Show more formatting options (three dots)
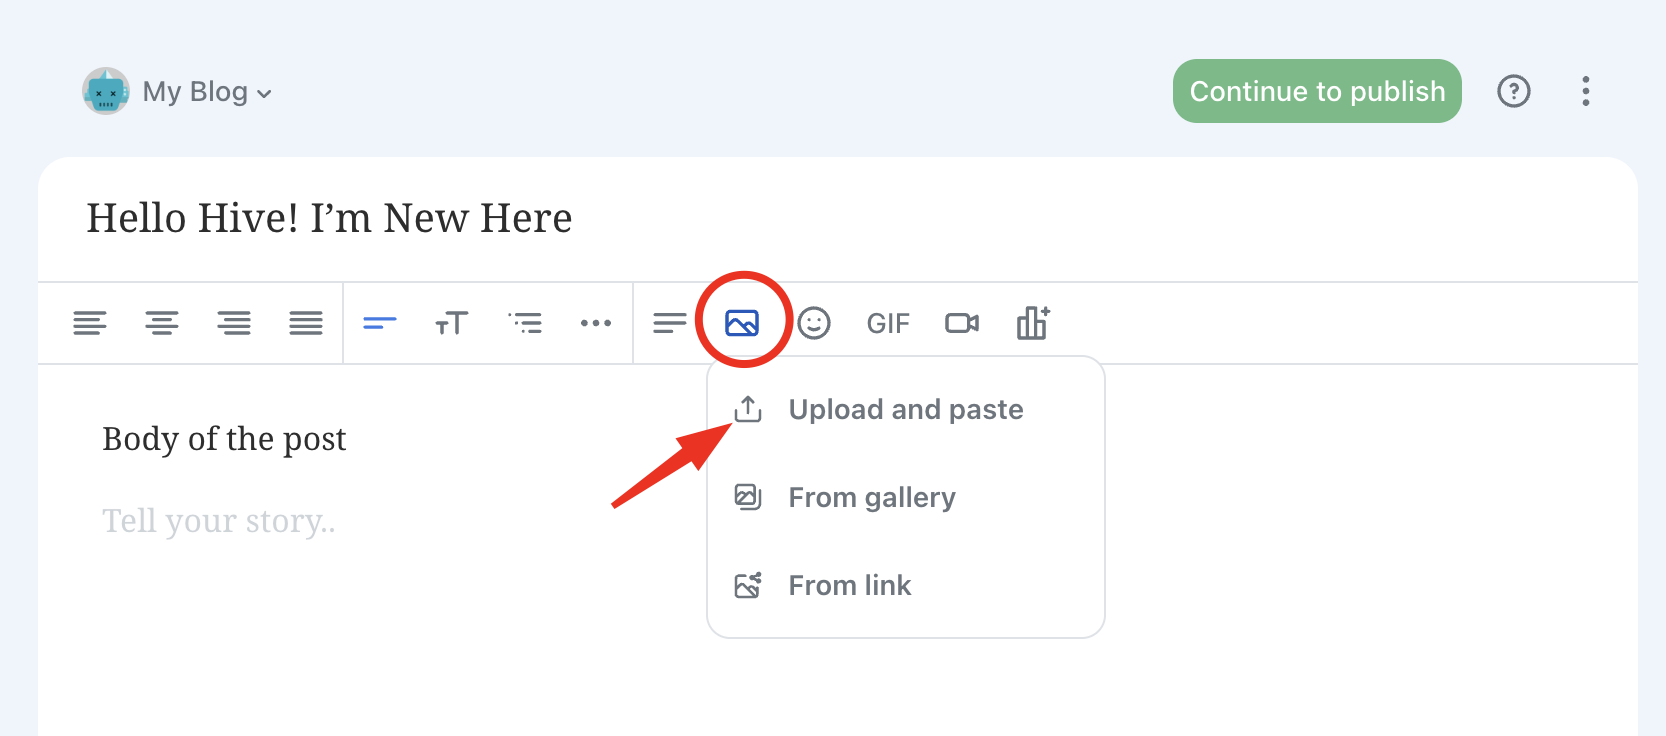The image size is (1666, 736). tap(596, 323)
